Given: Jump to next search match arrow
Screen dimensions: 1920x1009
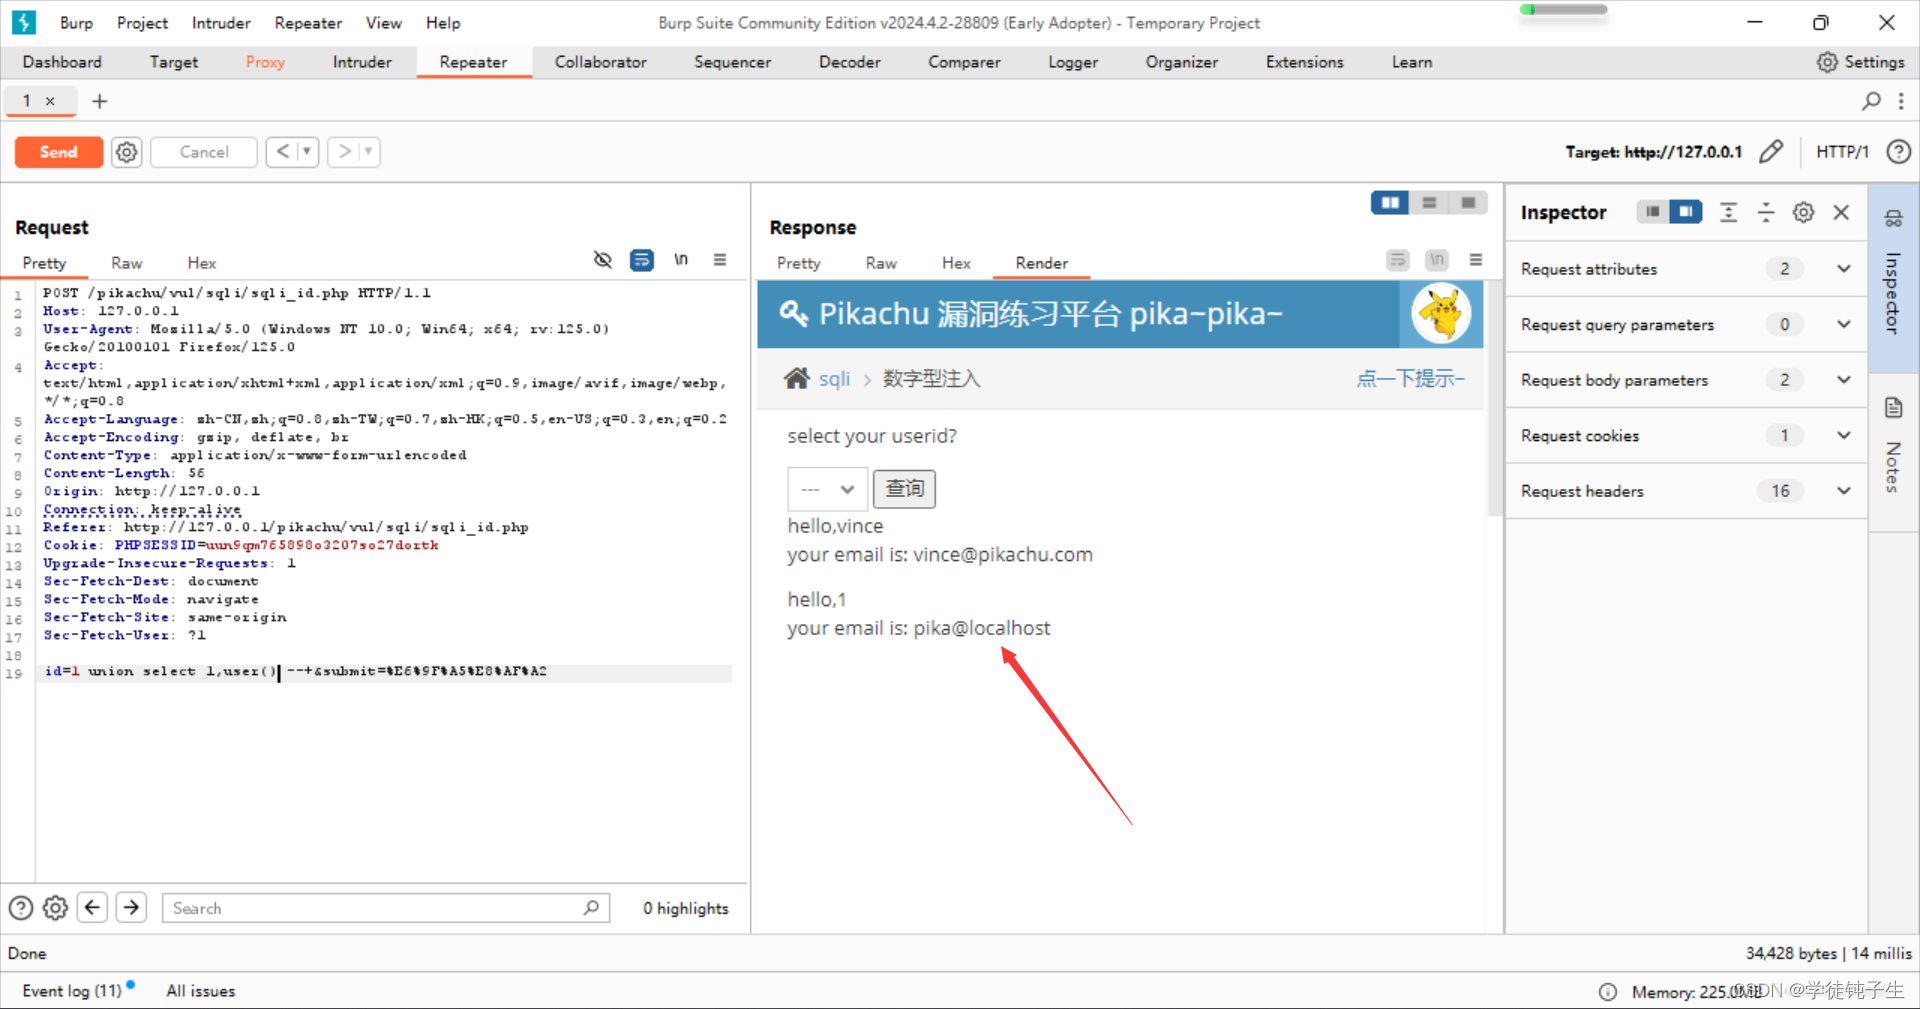Looking at the screenshot, I should click(x=131, y=908).
